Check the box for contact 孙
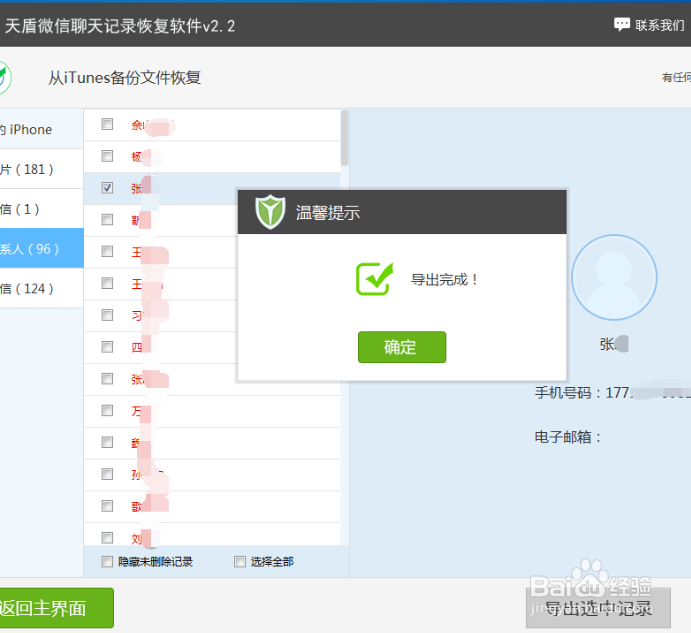Viewport: 691px width, 633px height. 107,474
